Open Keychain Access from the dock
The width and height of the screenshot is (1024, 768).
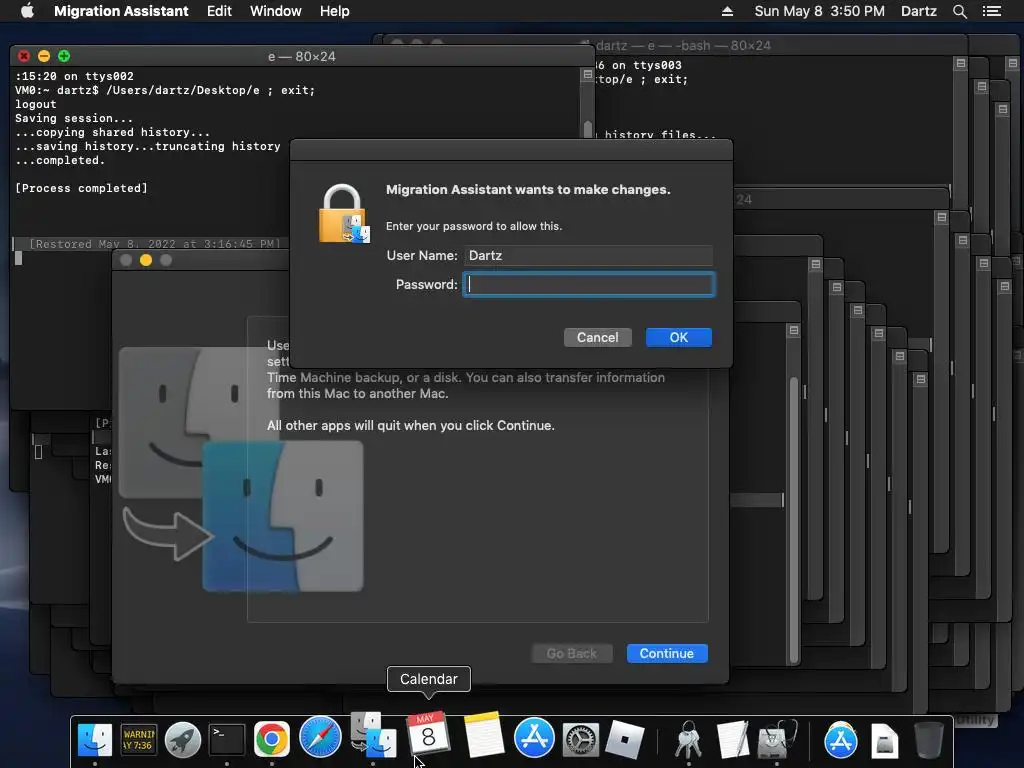point(688,739)
